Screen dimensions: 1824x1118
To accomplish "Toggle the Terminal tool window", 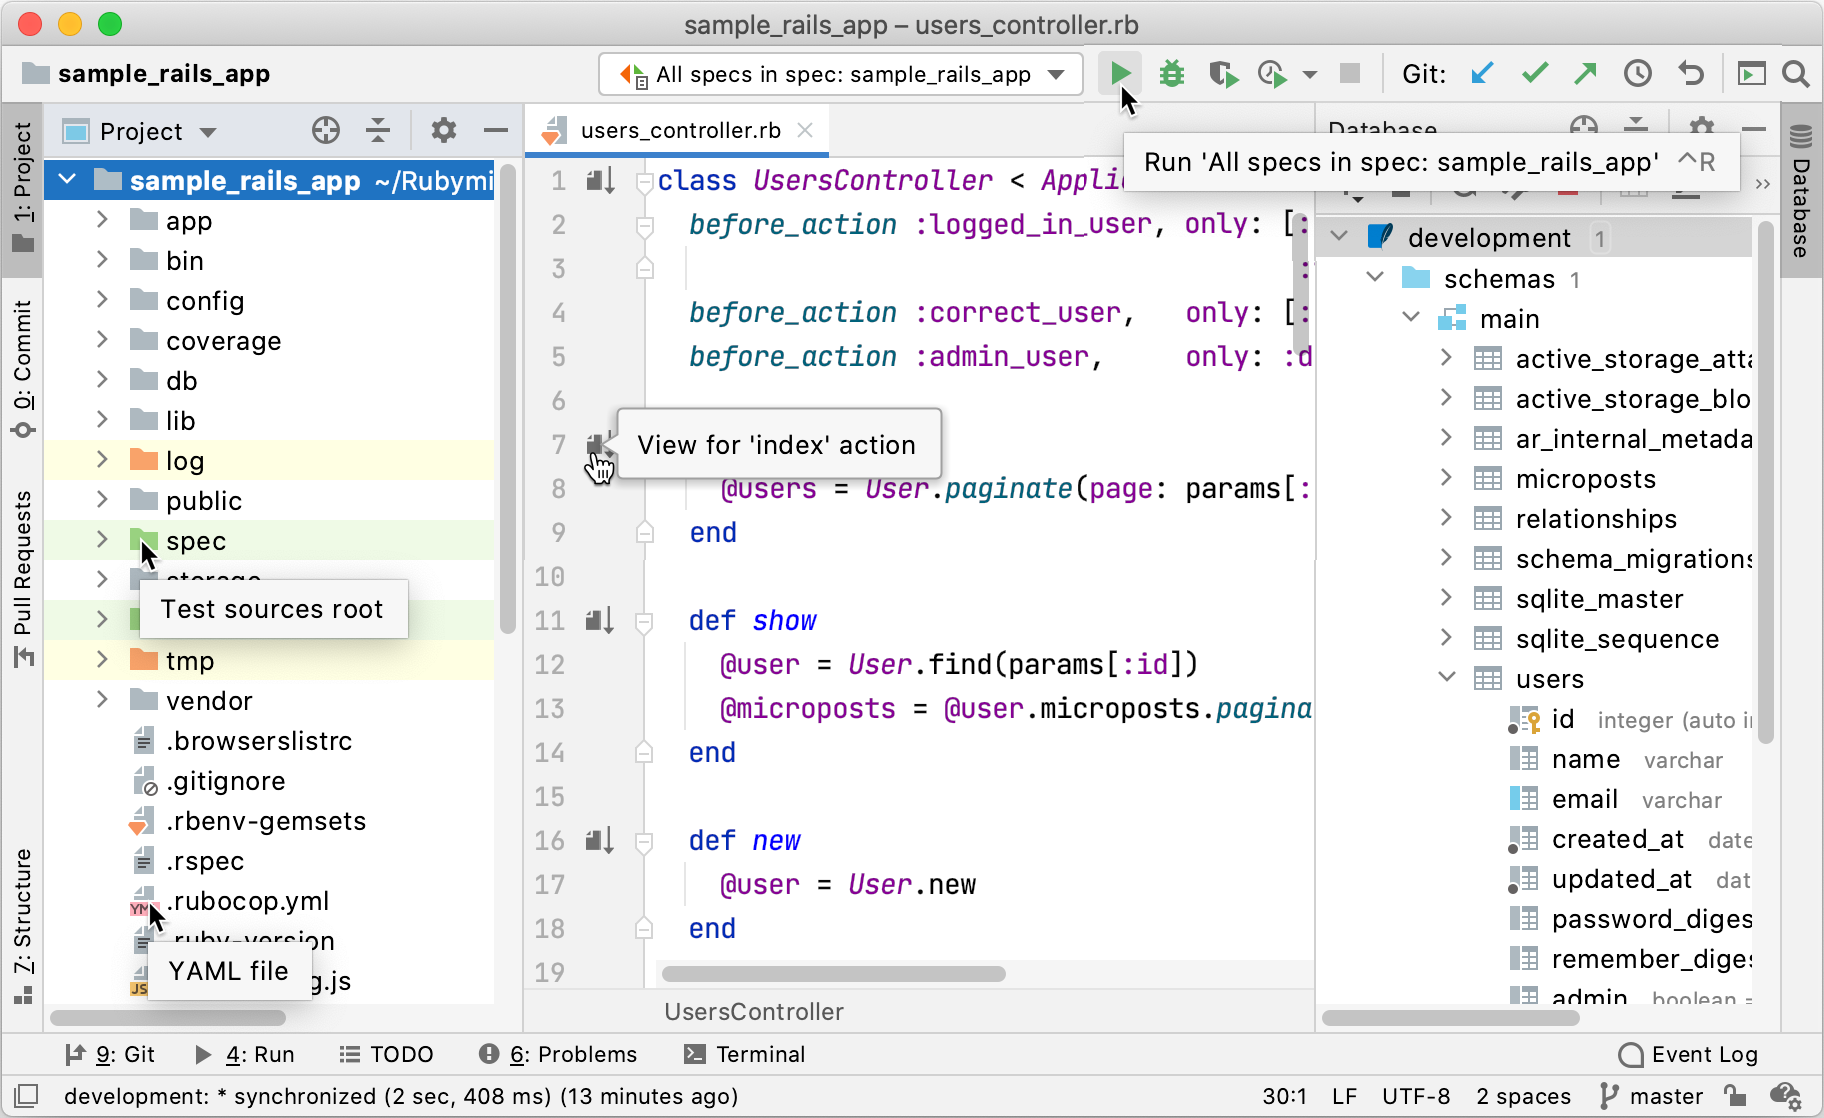I will (744, 1054).
